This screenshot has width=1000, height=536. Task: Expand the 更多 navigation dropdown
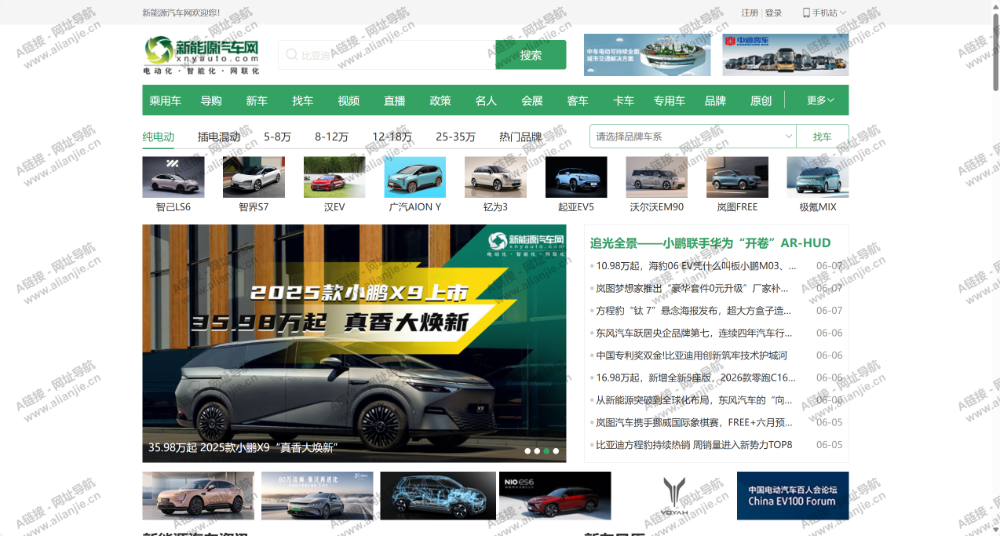[x=820, y=100]
